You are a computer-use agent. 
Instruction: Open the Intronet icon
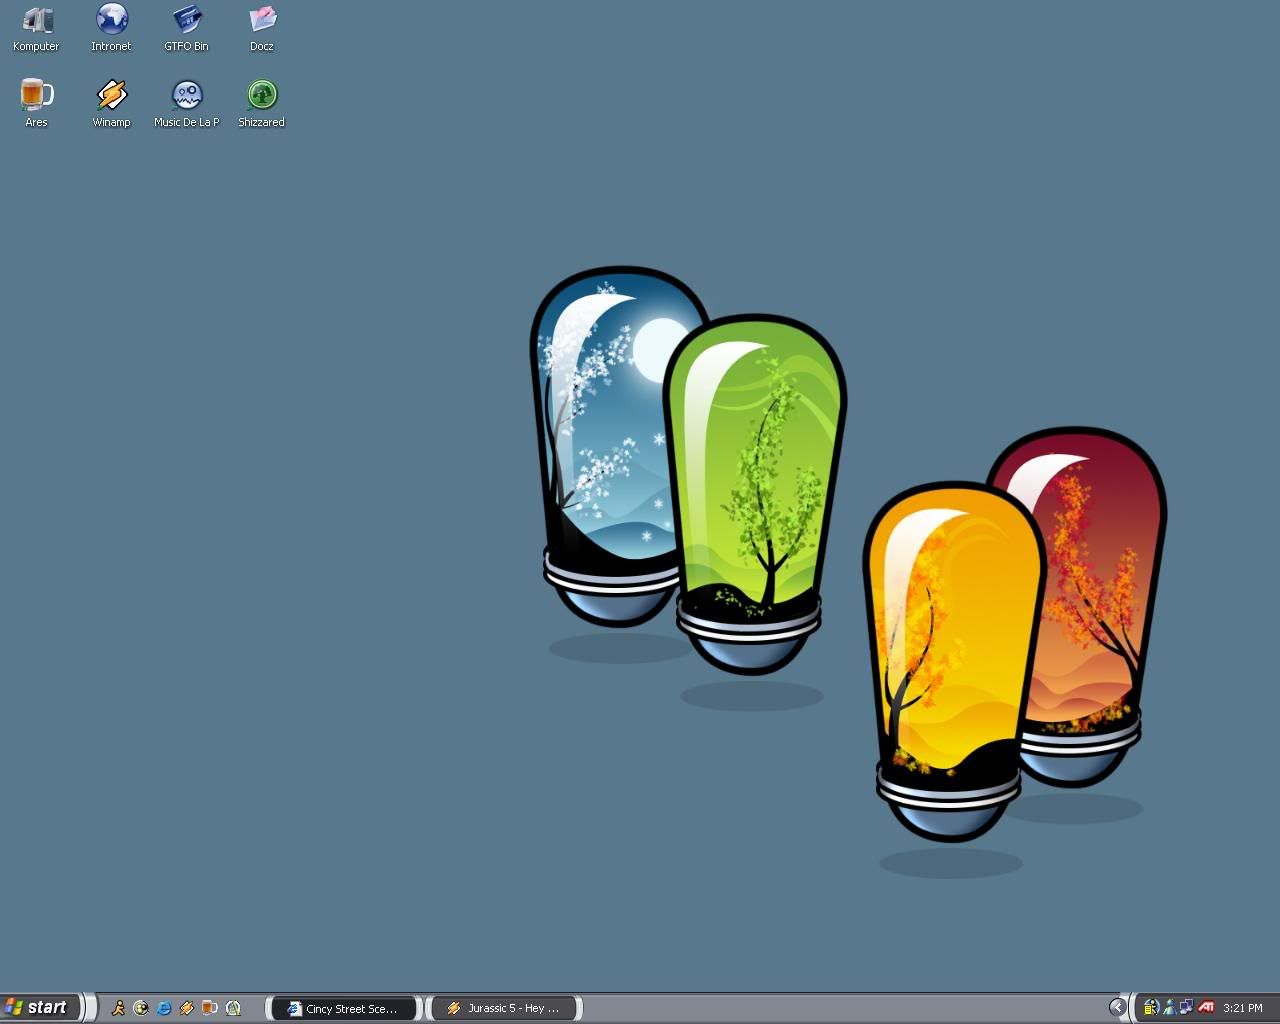pos(110,20)
